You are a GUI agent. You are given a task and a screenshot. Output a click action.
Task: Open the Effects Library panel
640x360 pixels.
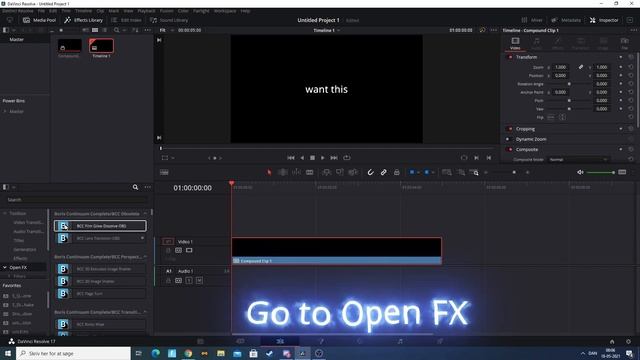[84, 20]
